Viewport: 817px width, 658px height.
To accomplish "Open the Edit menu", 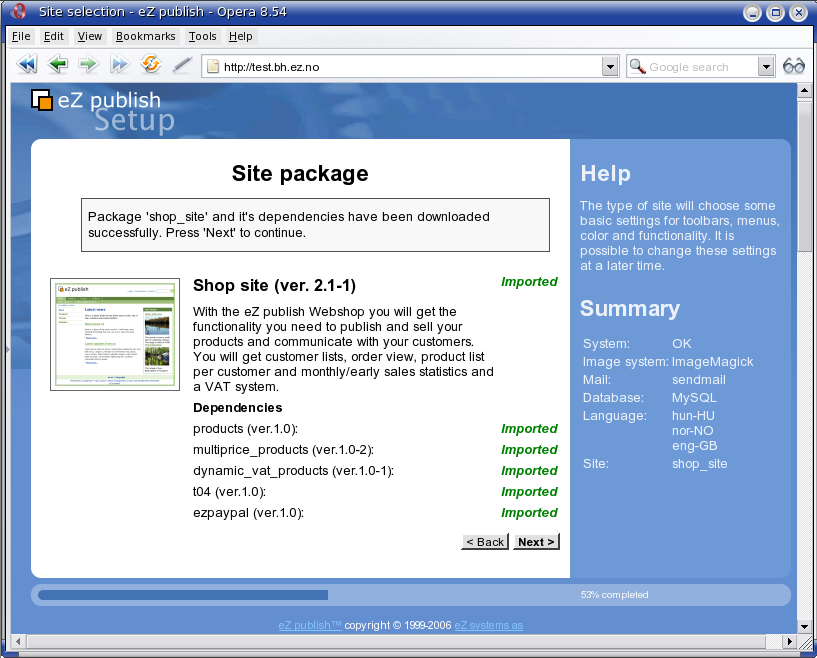I will (54, 36).
